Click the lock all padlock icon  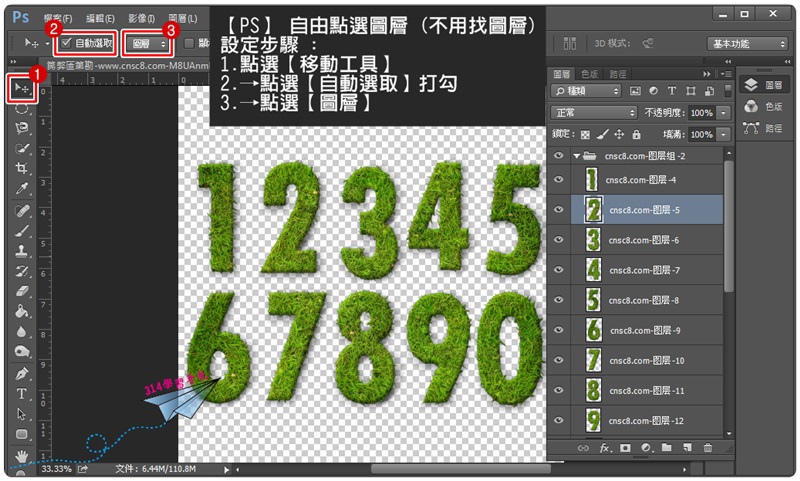[636, 134]
